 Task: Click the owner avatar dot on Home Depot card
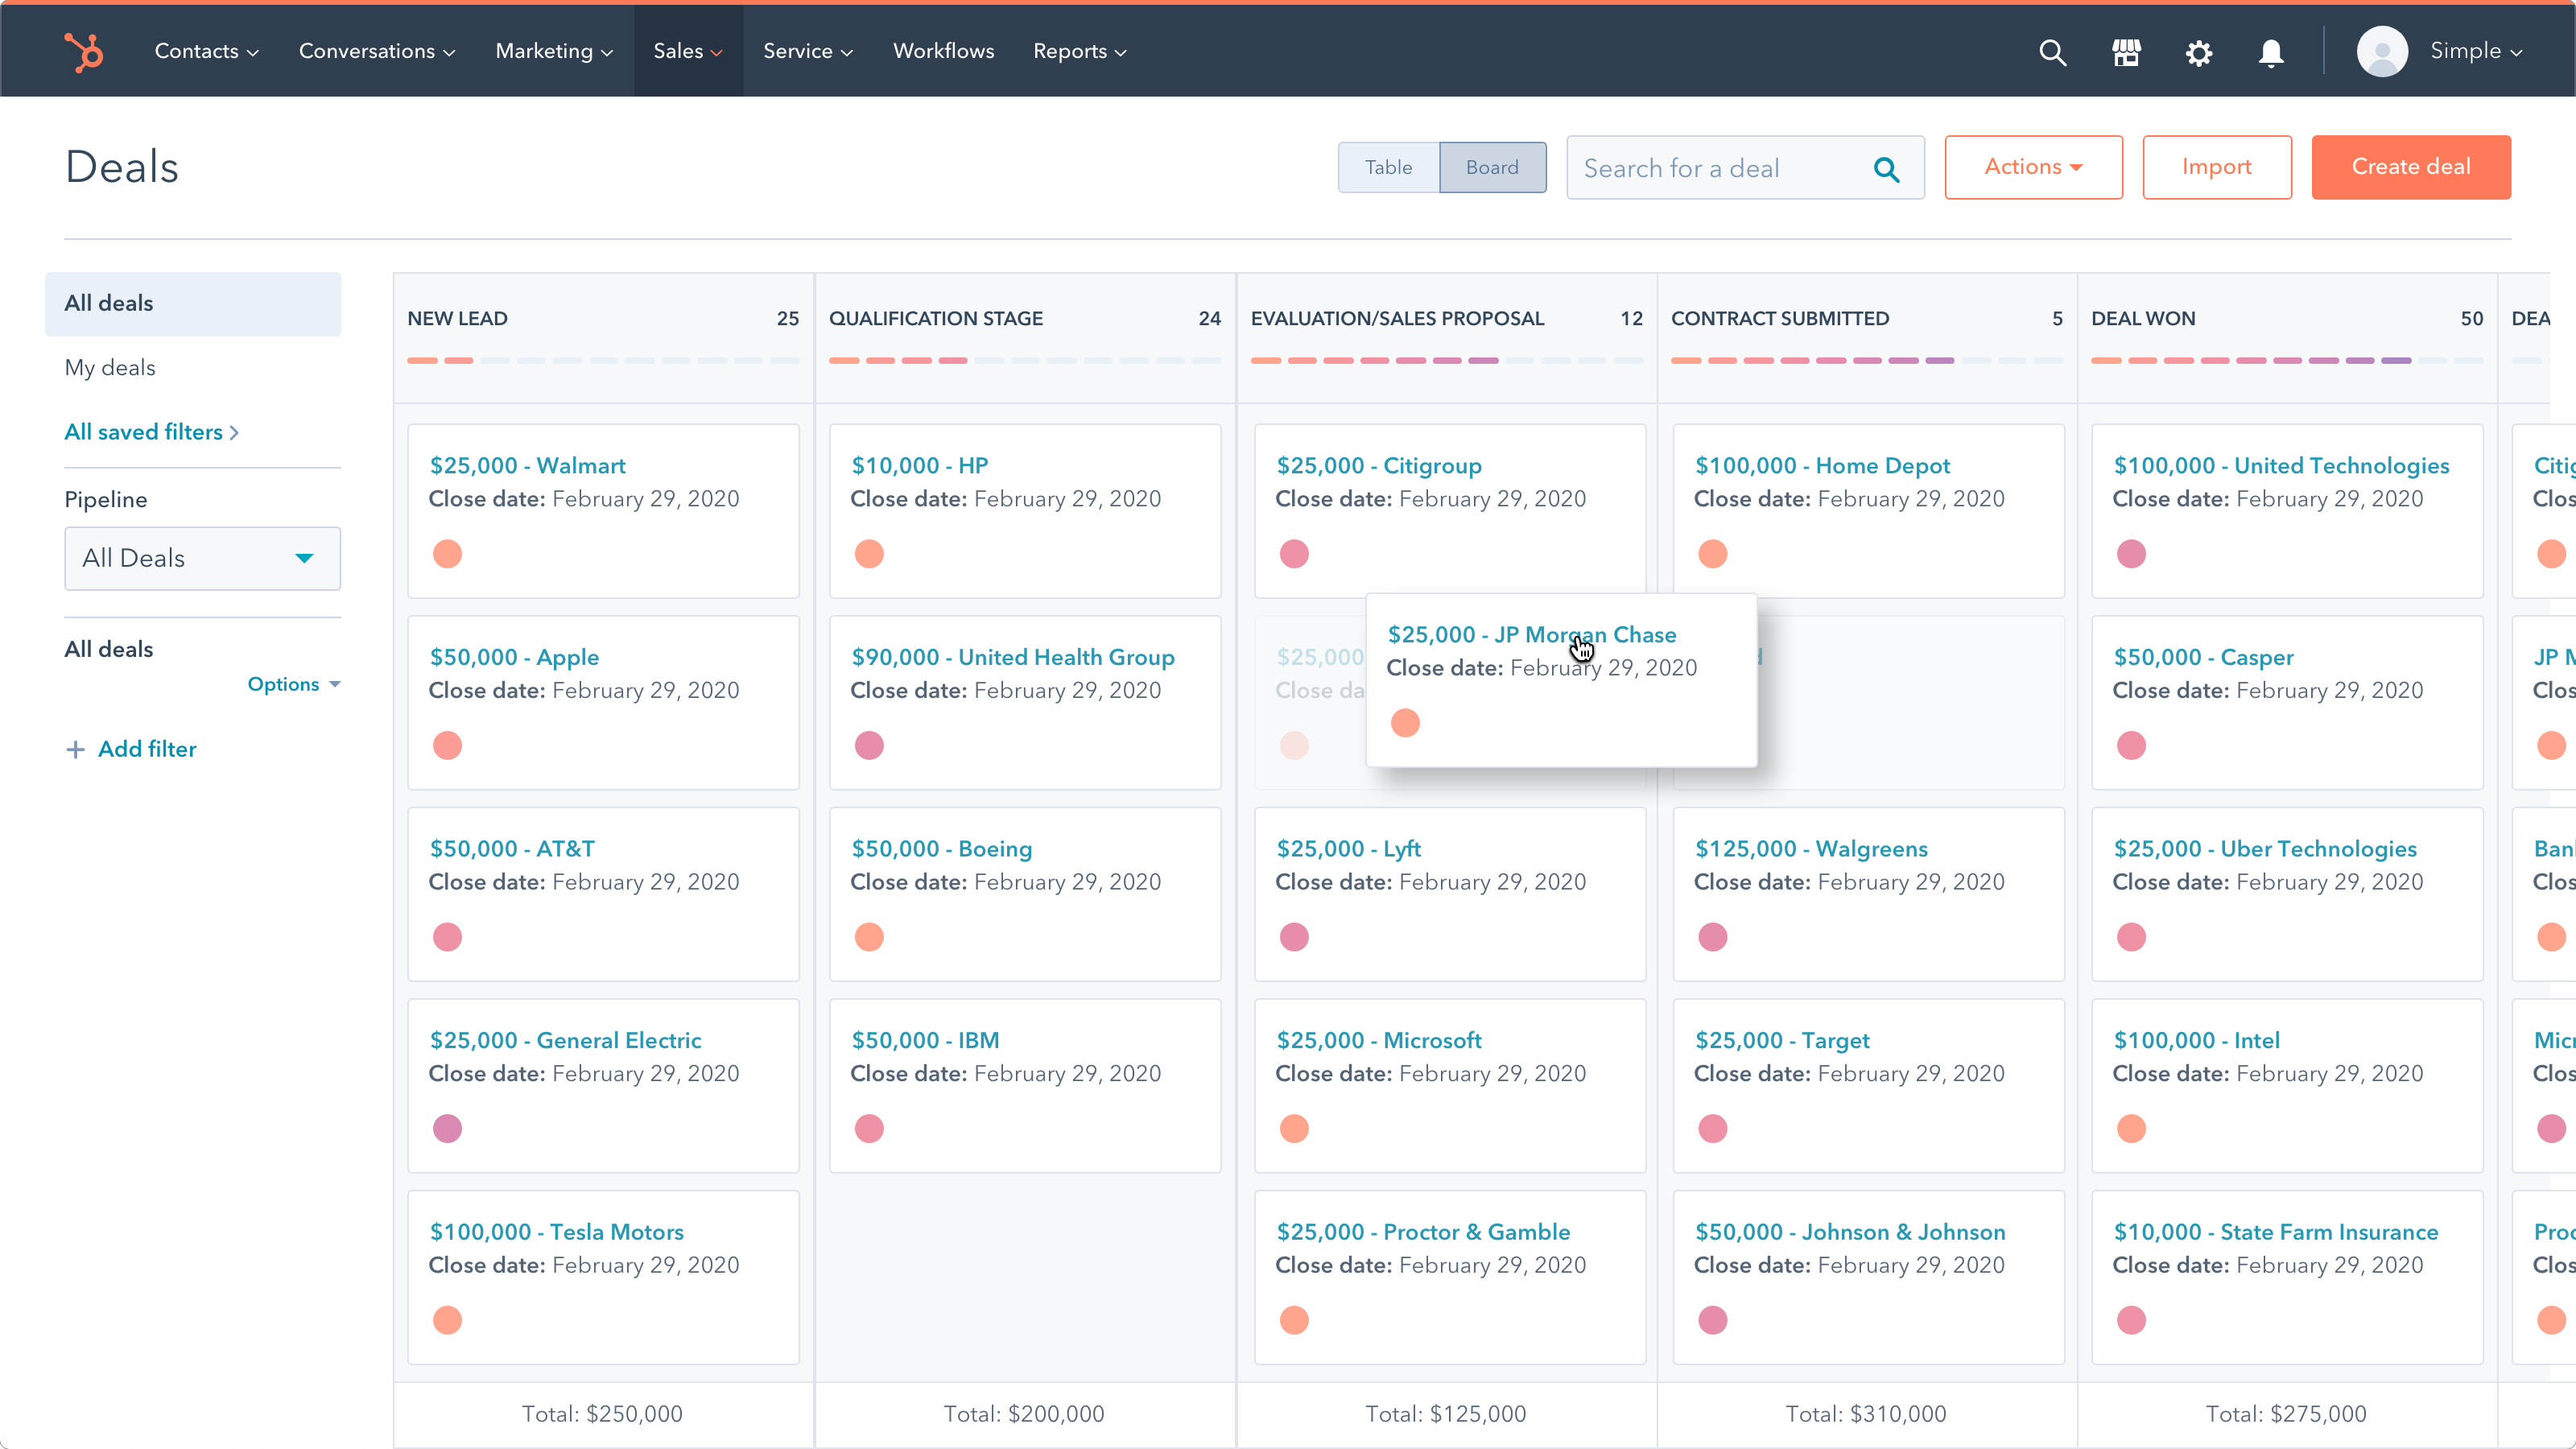point(1713,553)
